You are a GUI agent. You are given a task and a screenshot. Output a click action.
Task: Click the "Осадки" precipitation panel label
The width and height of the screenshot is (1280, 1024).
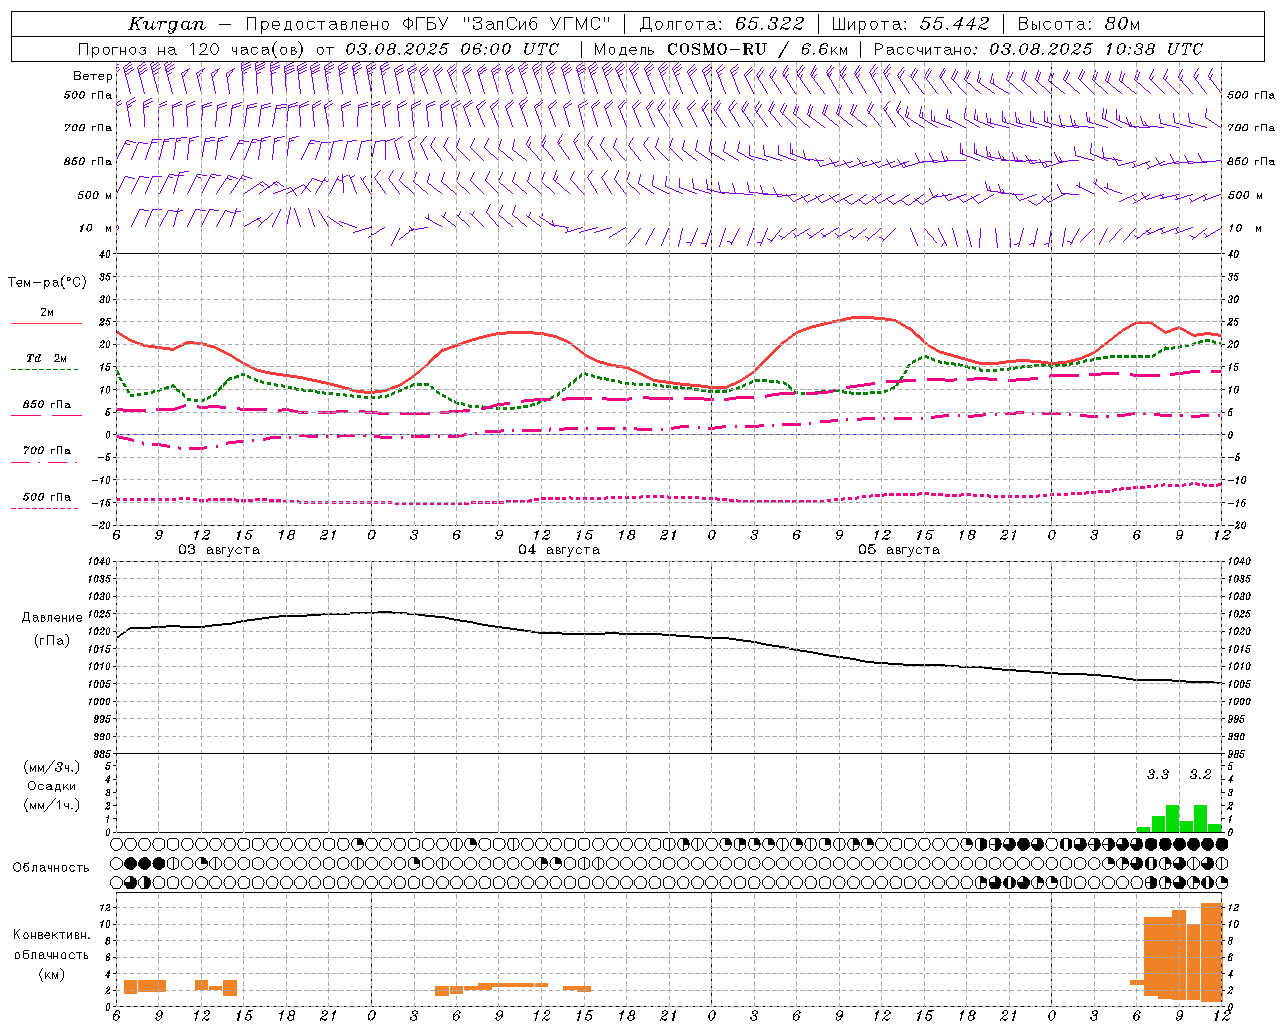point(52,786)
